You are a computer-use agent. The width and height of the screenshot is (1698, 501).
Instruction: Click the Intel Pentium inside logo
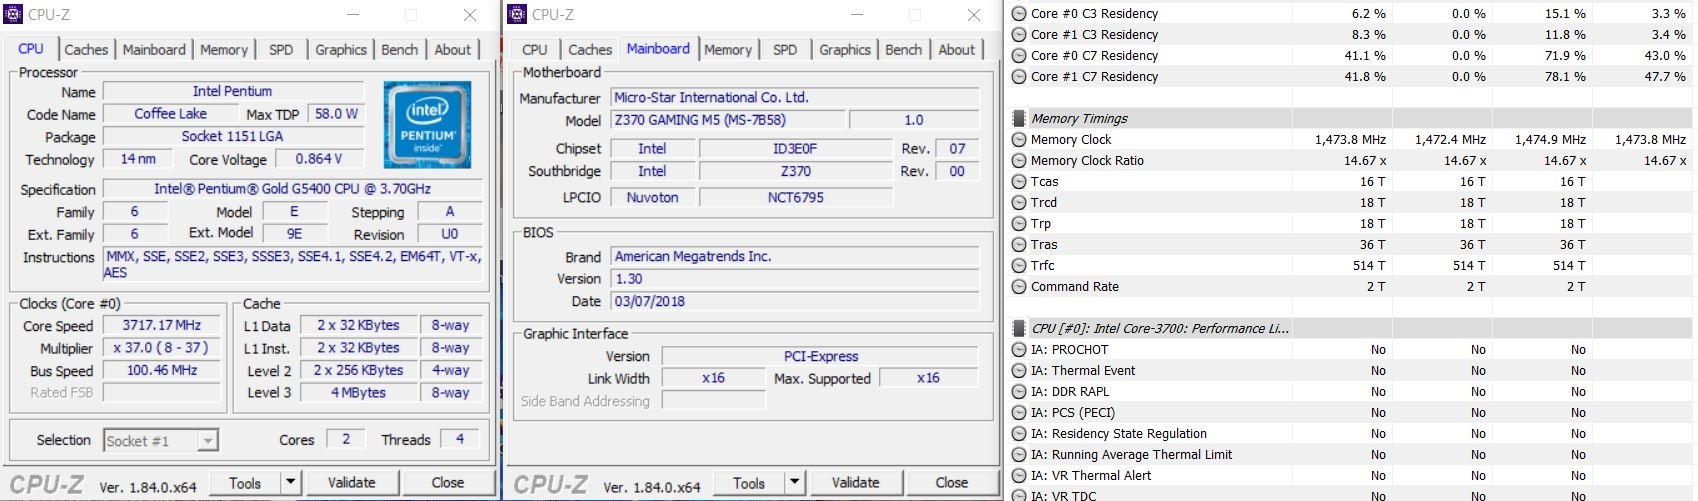tap(427, 124)
